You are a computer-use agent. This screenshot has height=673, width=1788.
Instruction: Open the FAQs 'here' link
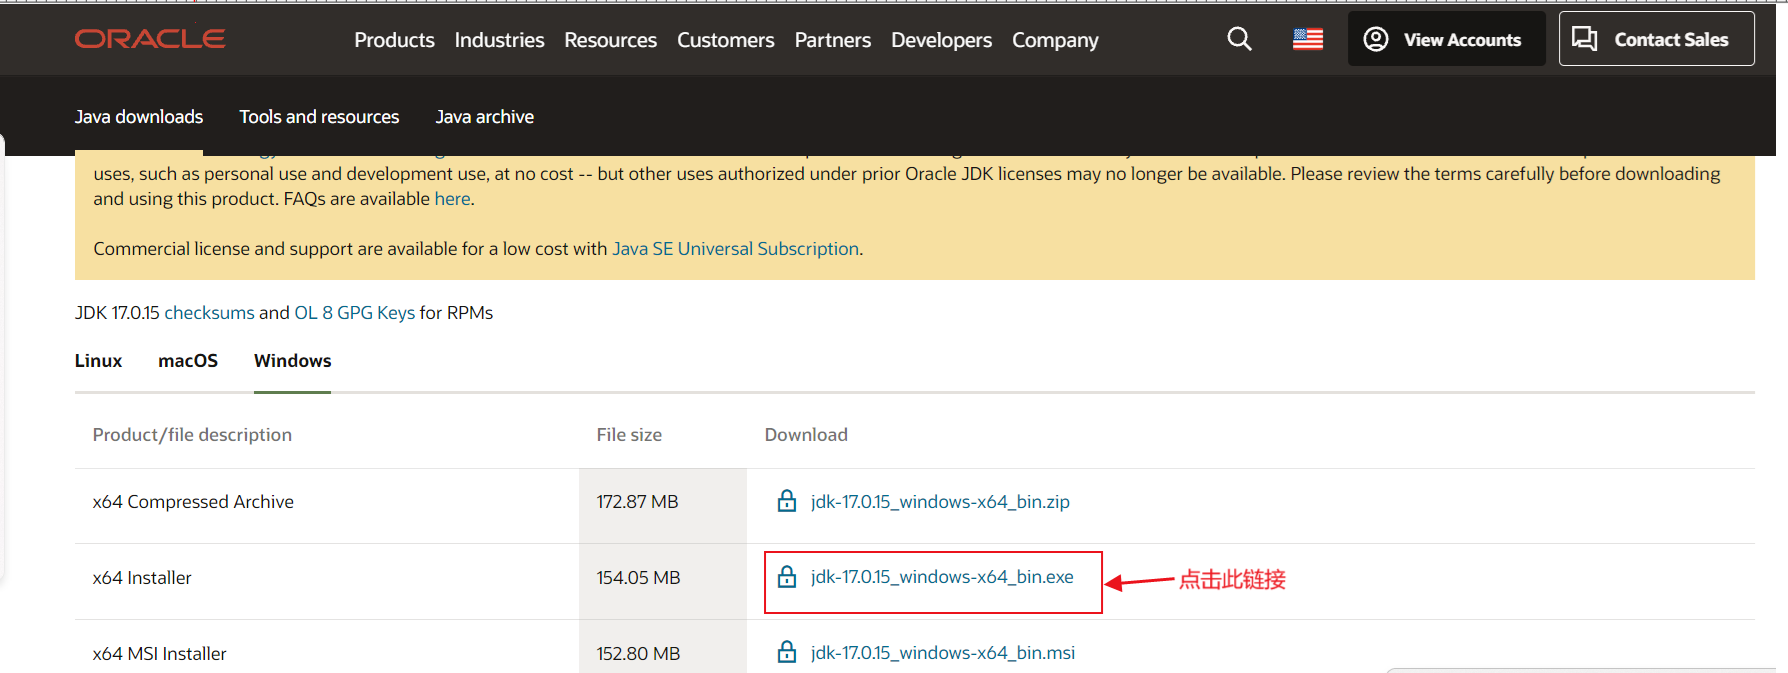452,199
